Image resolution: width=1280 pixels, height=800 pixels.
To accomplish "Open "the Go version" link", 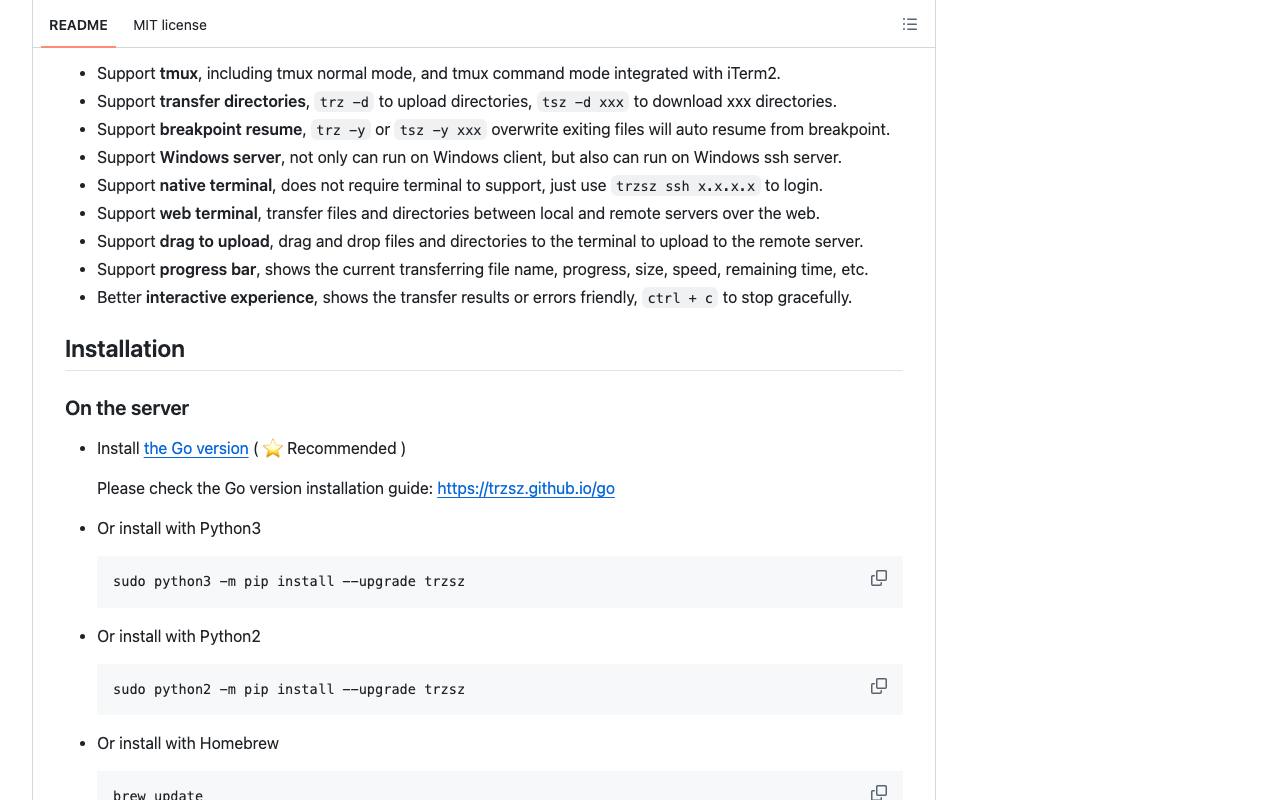I will coord(196,448).
